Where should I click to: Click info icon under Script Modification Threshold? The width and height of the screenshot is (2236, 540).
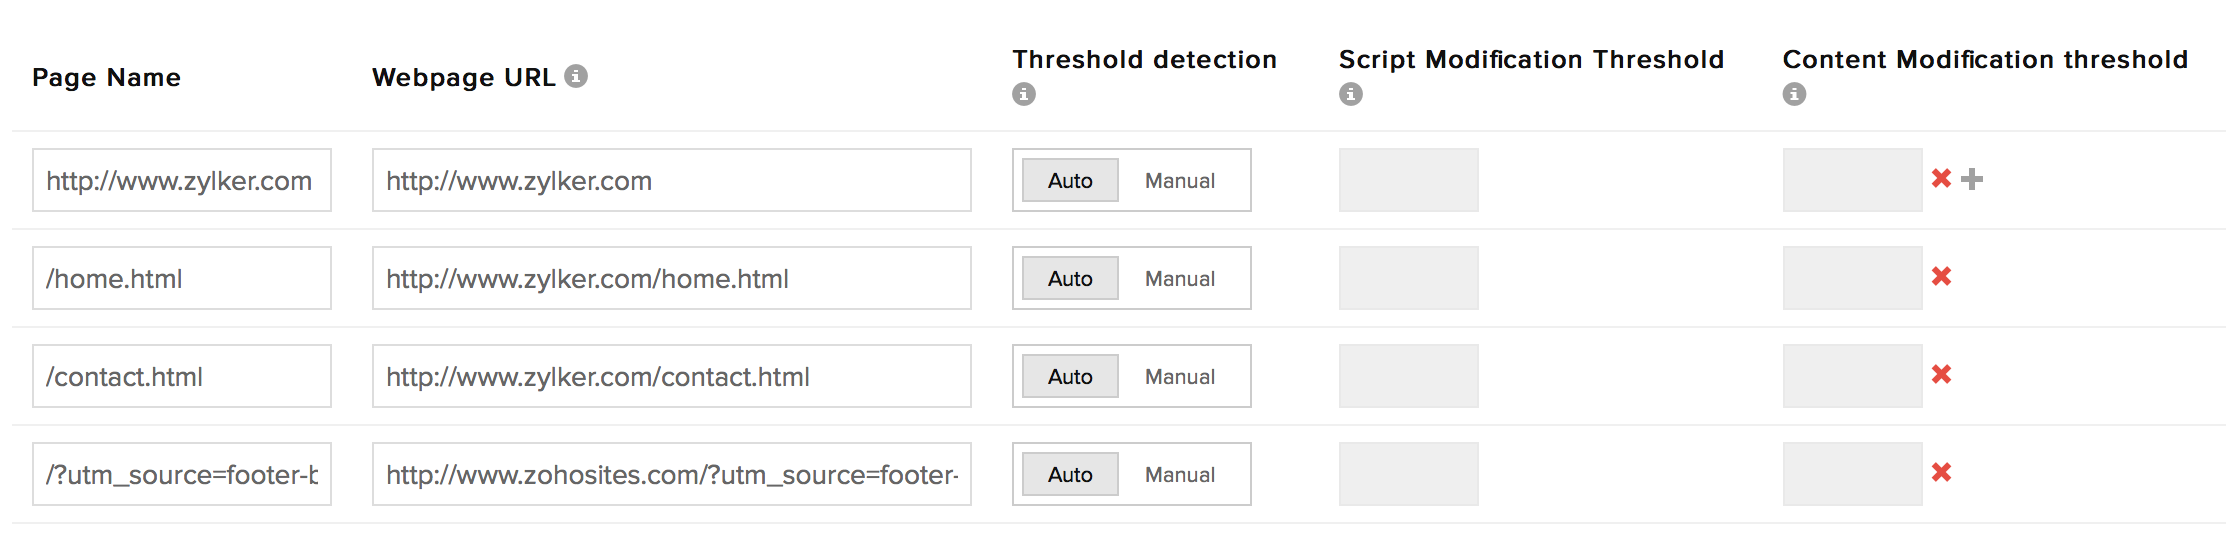(x=1350, y=94)
